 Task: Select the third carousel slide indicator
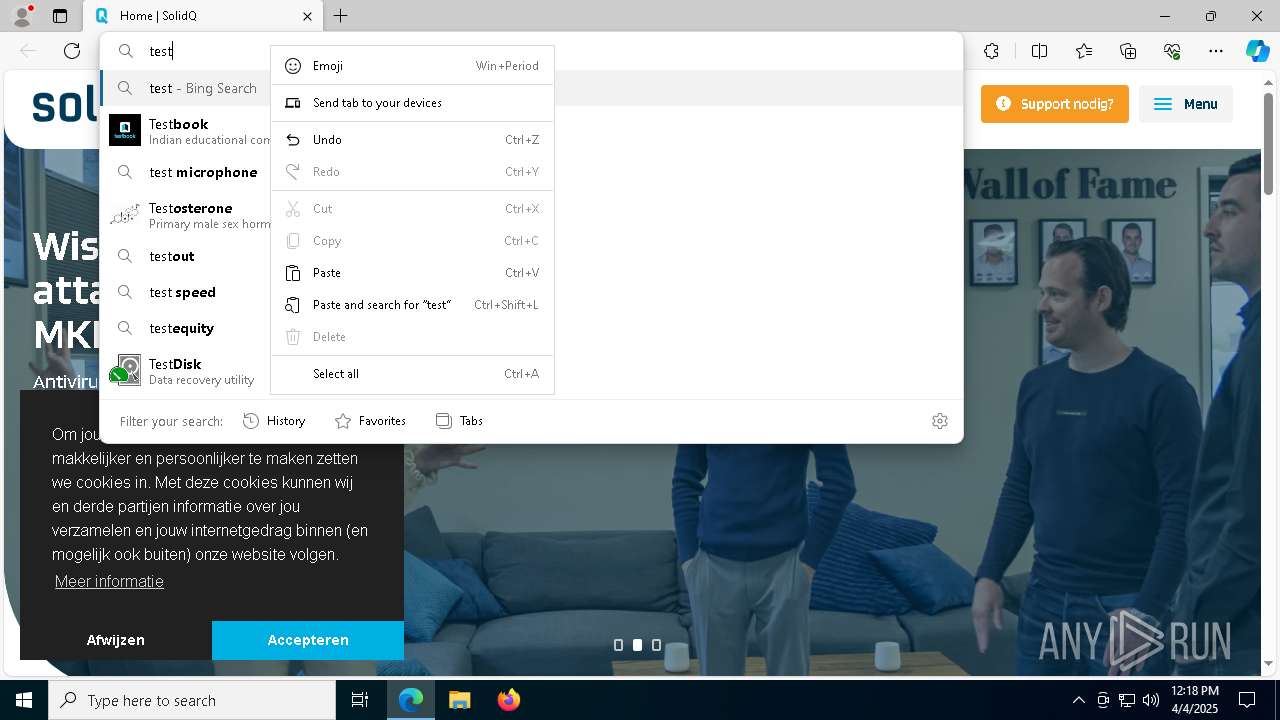point(656,645)
